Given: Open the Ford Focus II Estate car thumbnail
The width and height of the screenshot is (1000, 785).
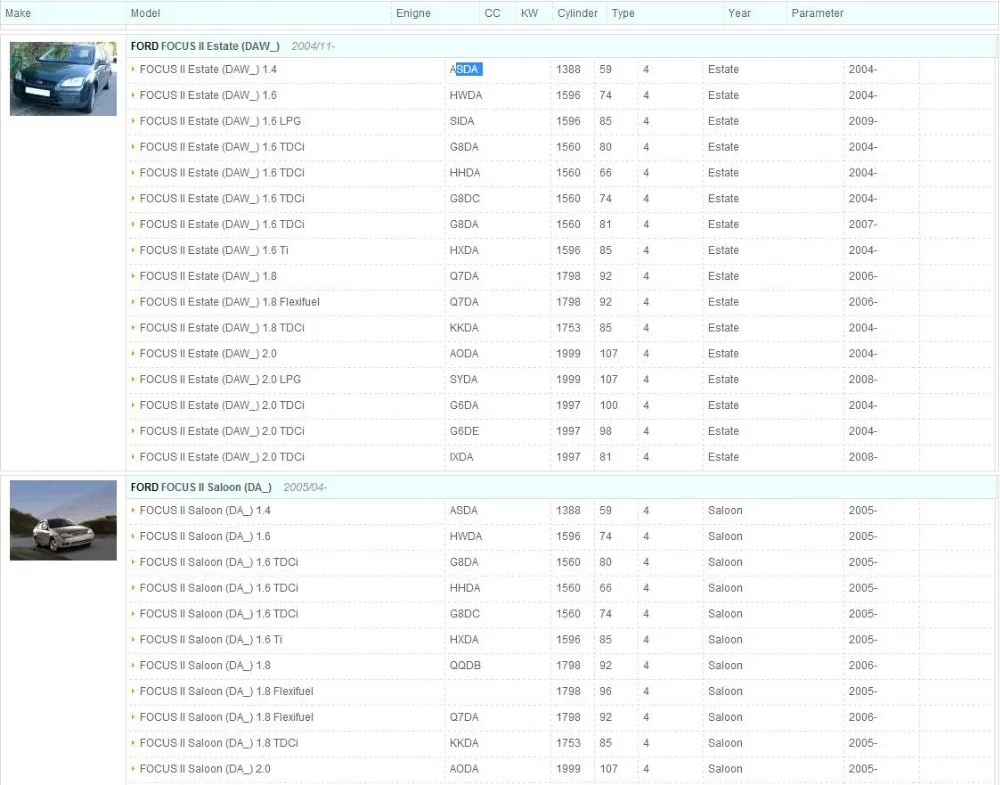Looking at the screenshot, I should [x=63, y=79].
